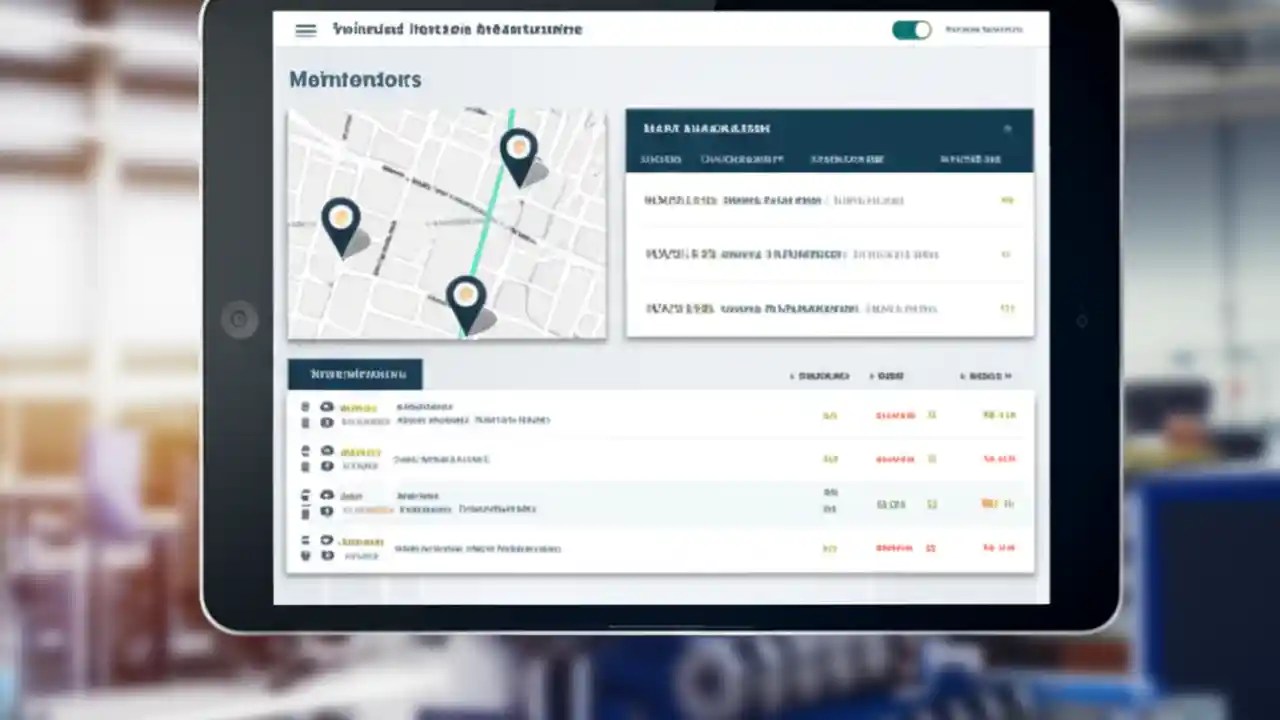This screenshot has width=1280, height=720.
Task: Open the hamburger navigation menu
Action: 305,30
